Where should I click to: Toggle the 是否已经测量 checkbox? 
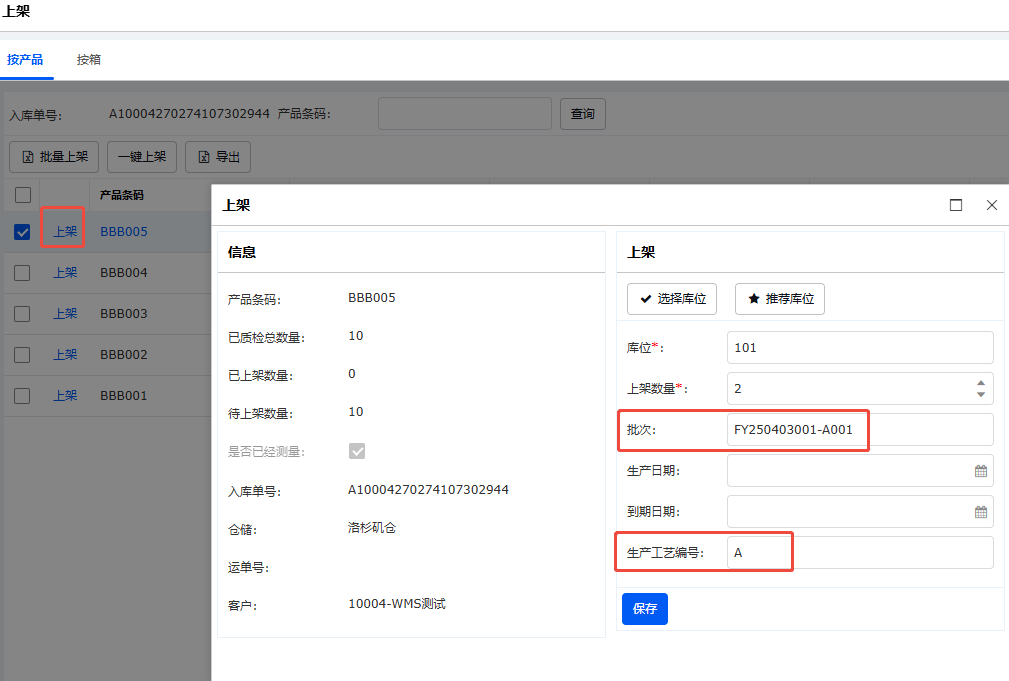click(357, 451)
